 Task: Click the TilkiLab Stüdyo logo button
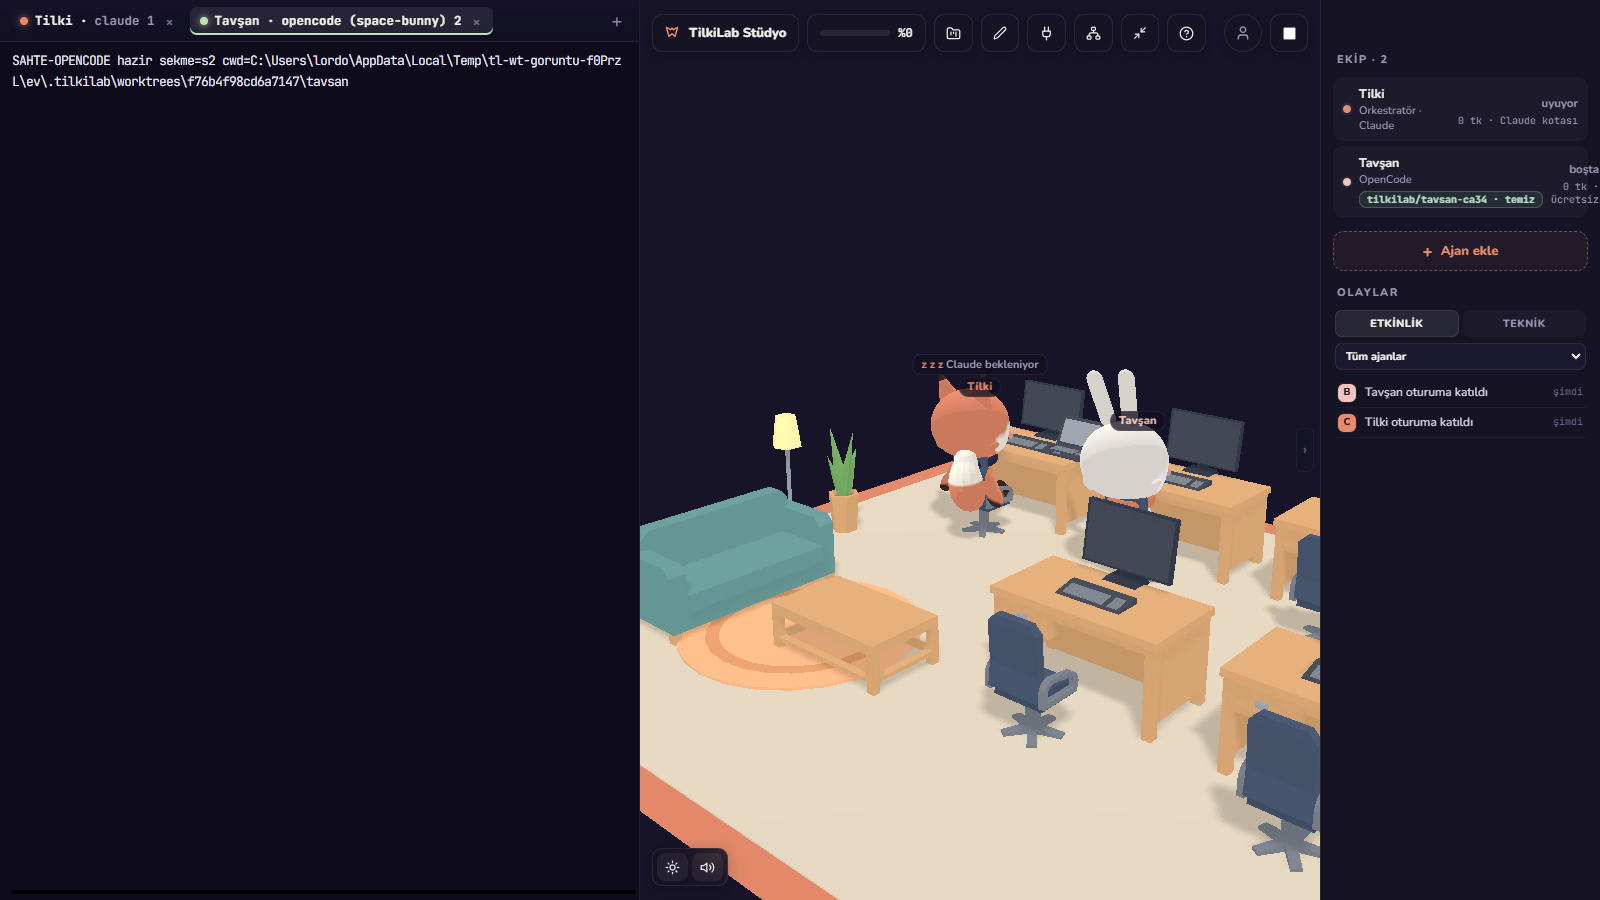click(725, 33)
